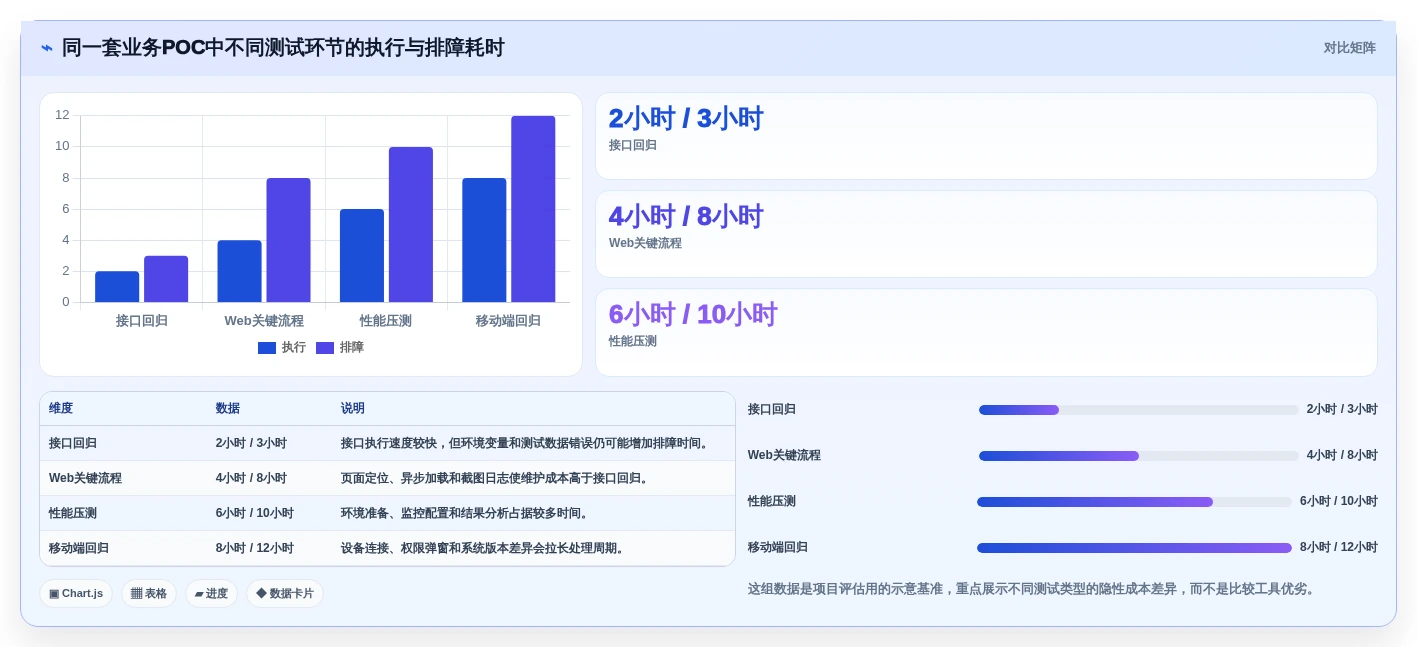The width and height of the screenshot is (1417, 647).
Task: Click the 接口回归 axis label under chart
Action: 142,321
